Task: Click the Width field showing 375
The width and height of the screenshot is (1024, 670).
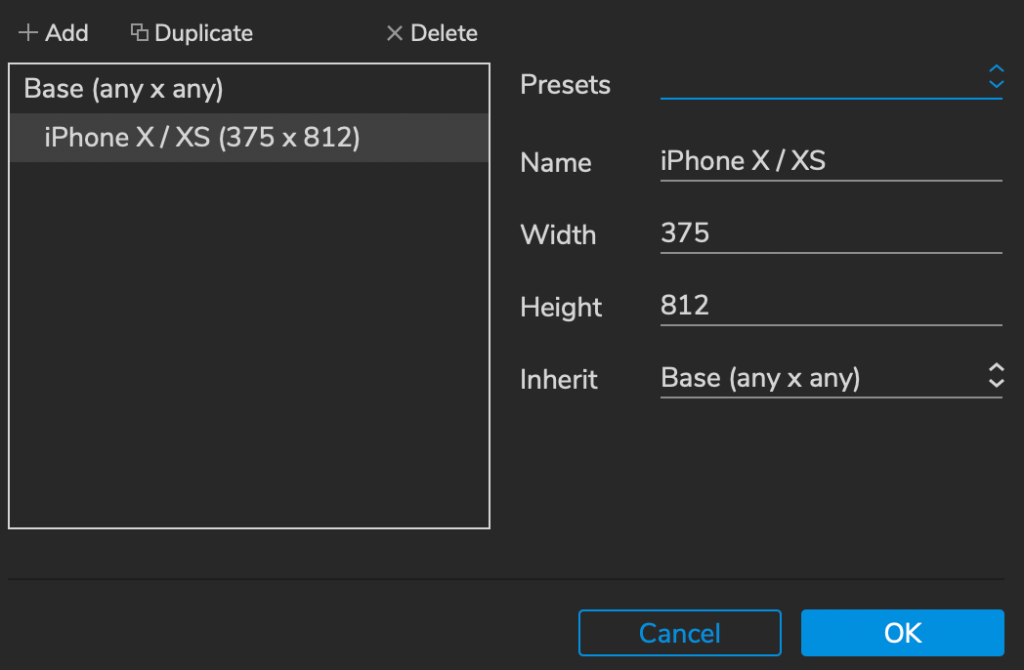Action: coord(830,234)
